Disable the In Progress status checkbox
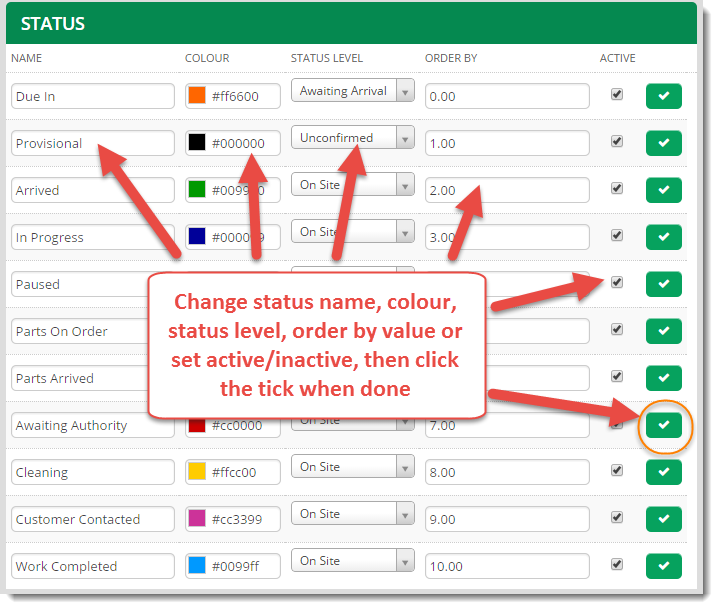 click(617, 235)
